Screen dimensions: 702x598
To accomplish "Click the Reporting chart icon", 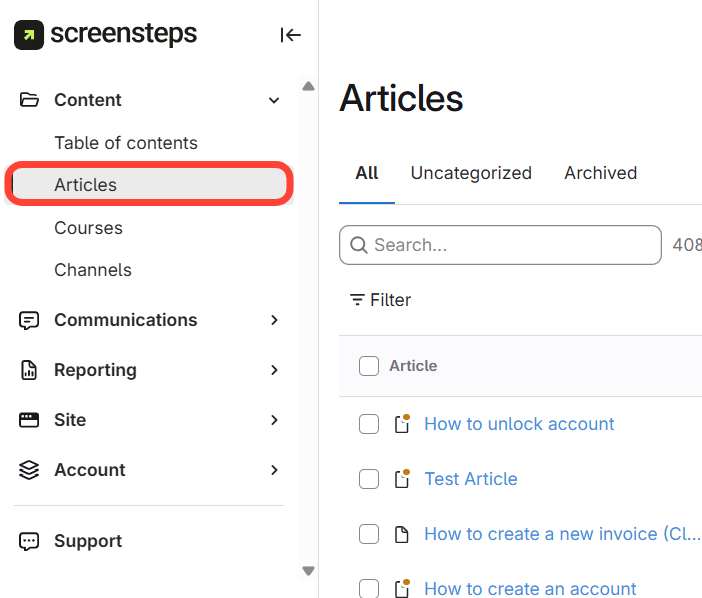I will tap(29, 370).
